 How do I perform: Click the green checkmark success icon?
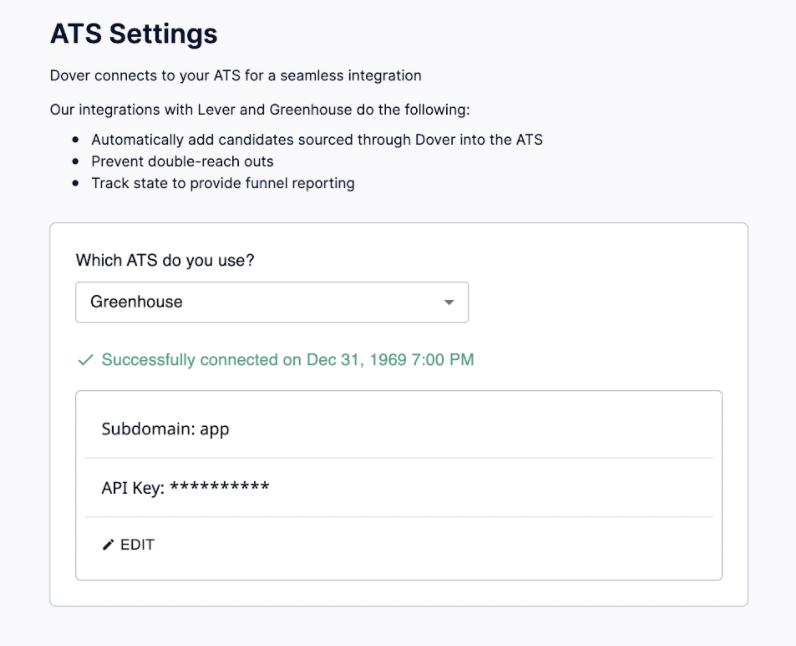coord(85,360)
